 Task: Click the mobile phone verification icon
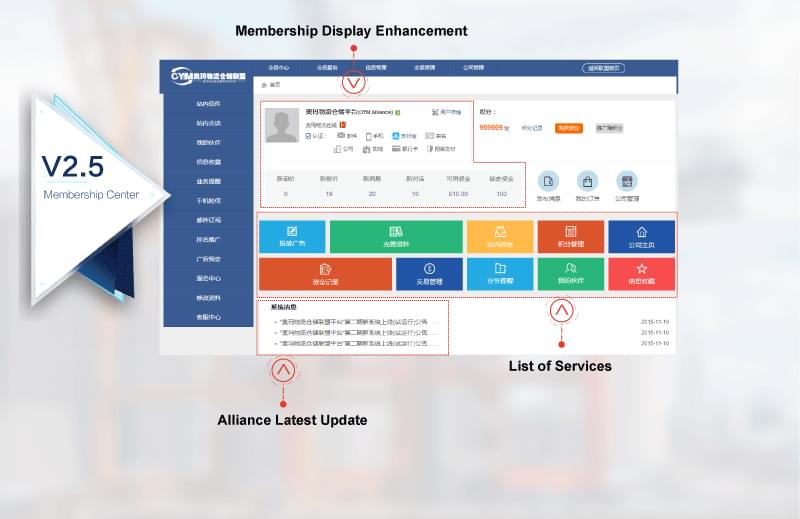[x=368, y=136]
